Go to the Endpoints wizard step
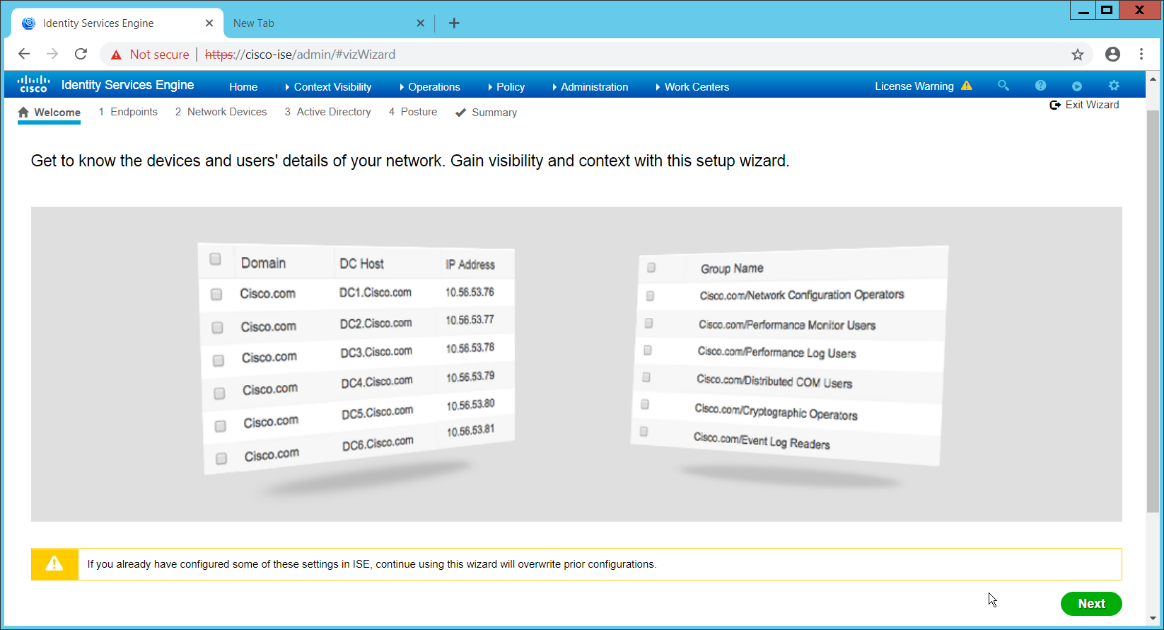The width and height of the screenshot is (1164, 630). 128,112
